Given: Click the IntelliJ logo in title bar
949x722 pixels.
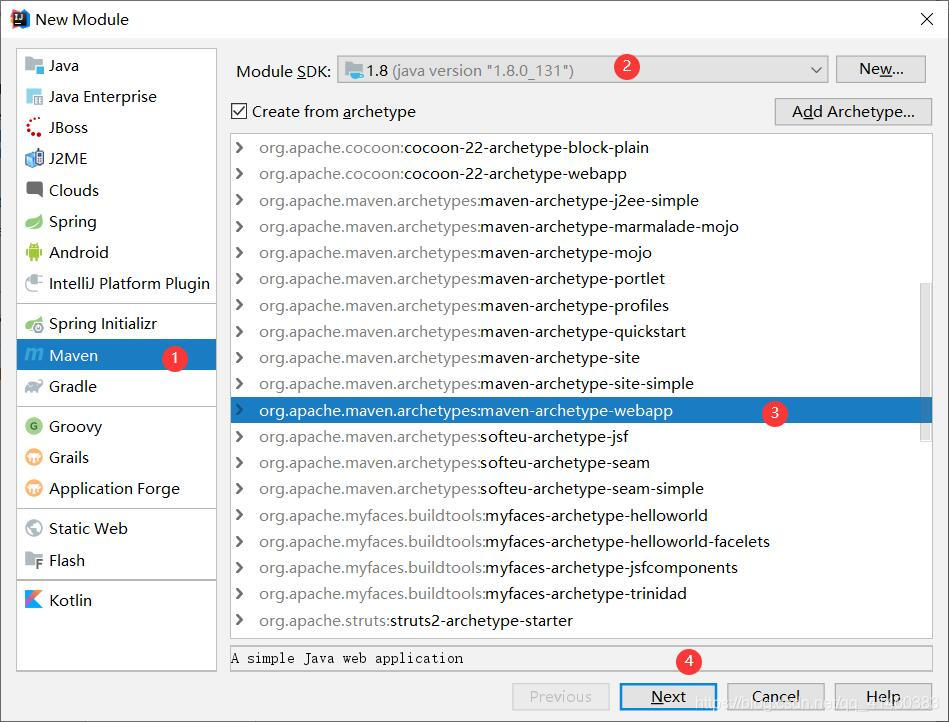Looking at the screenshot, I should [20, 19].
